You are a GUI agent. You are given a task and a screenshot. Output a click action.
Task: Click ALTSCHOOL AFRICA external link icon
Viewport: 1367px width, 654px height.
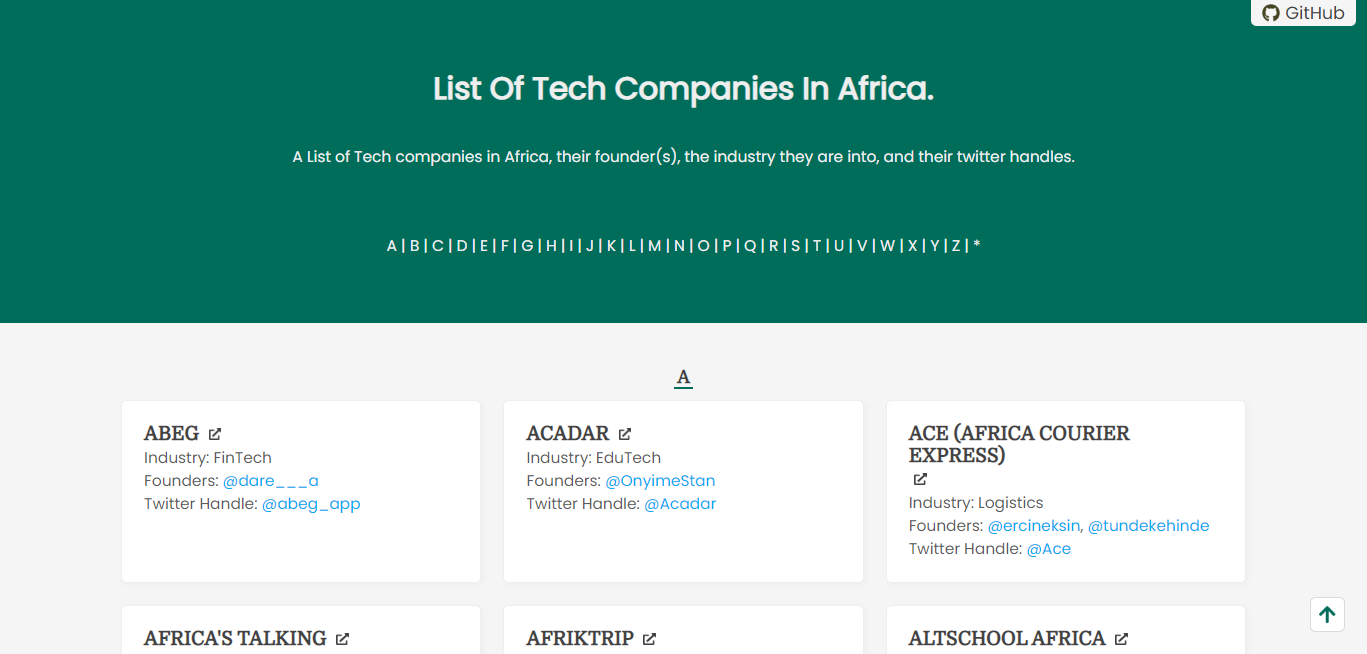point(1122,637)
